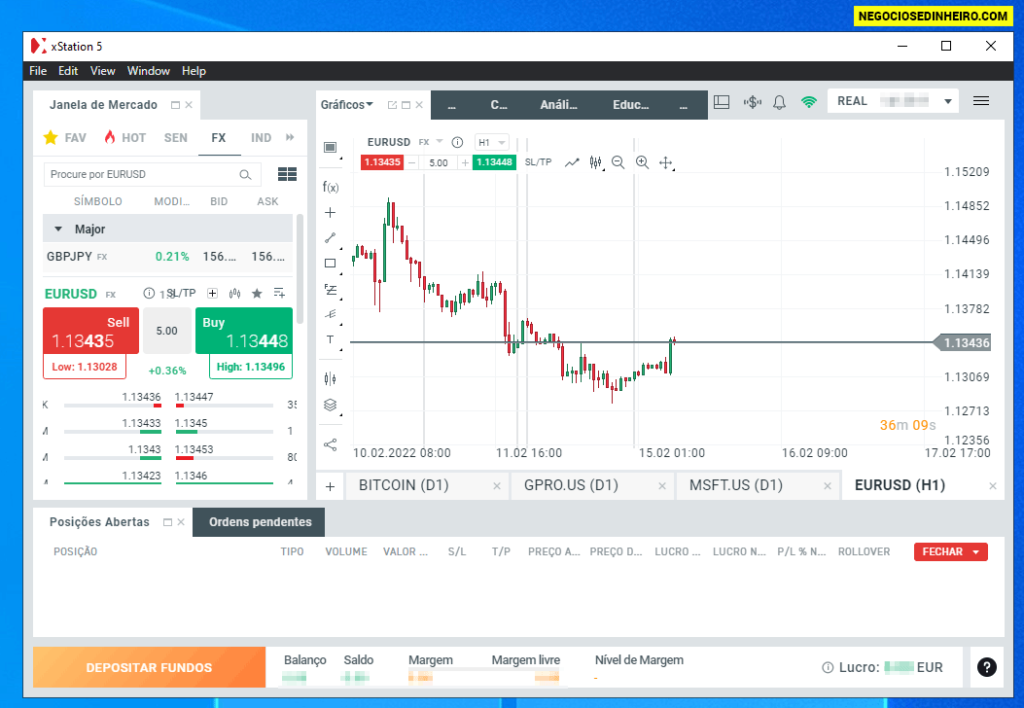Click the share chart icon
Image resolution: width=1024 pixels, height=708 pixels.
pos(330,445)
